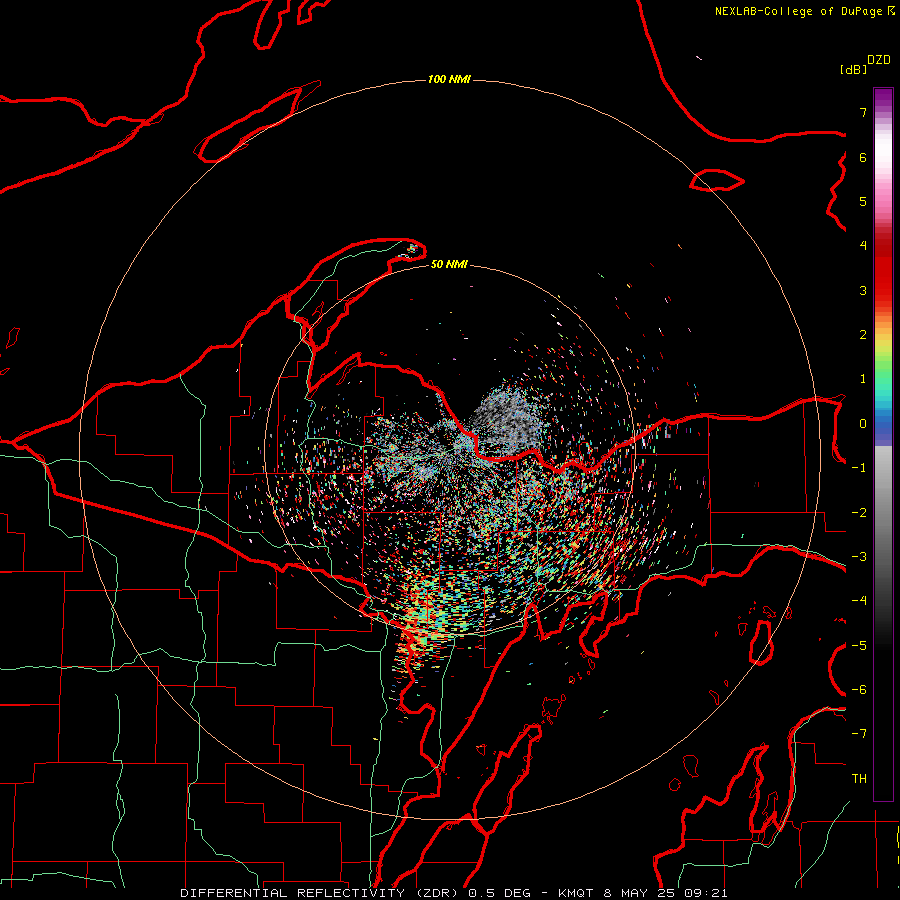
Task: Click the 100 NMI range ring label
Action: 449,79
